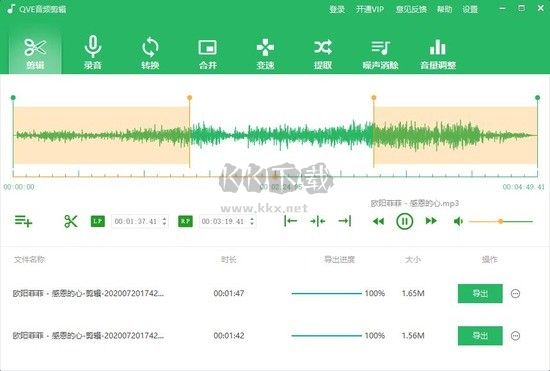
Task: Click the fast forward button
Action: coord(431,221)
